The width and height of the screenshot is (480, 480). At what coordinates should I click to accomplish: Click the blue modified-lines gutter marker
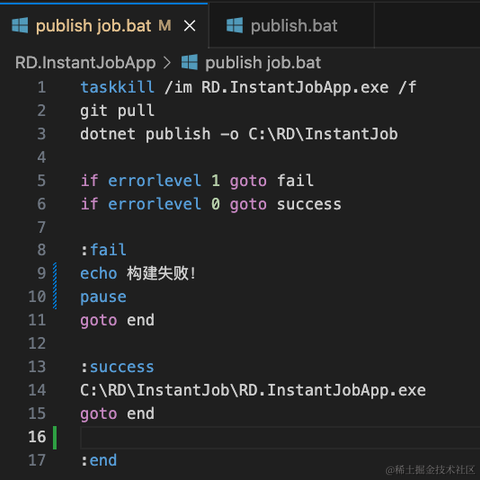[55, 286]
